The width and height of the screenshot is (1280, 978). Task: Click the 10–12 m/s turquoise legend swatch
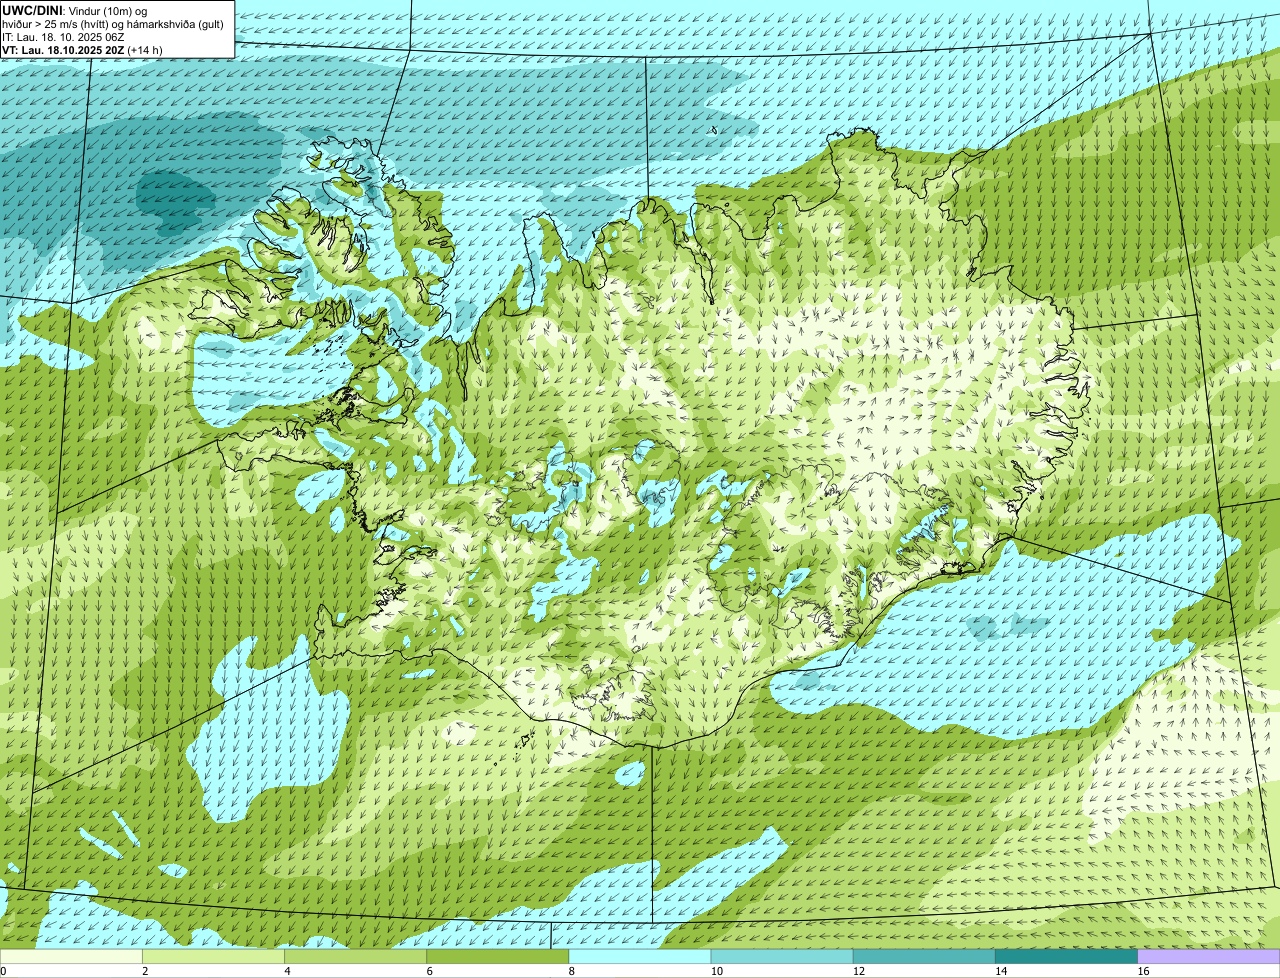click(x=782, y=956)
